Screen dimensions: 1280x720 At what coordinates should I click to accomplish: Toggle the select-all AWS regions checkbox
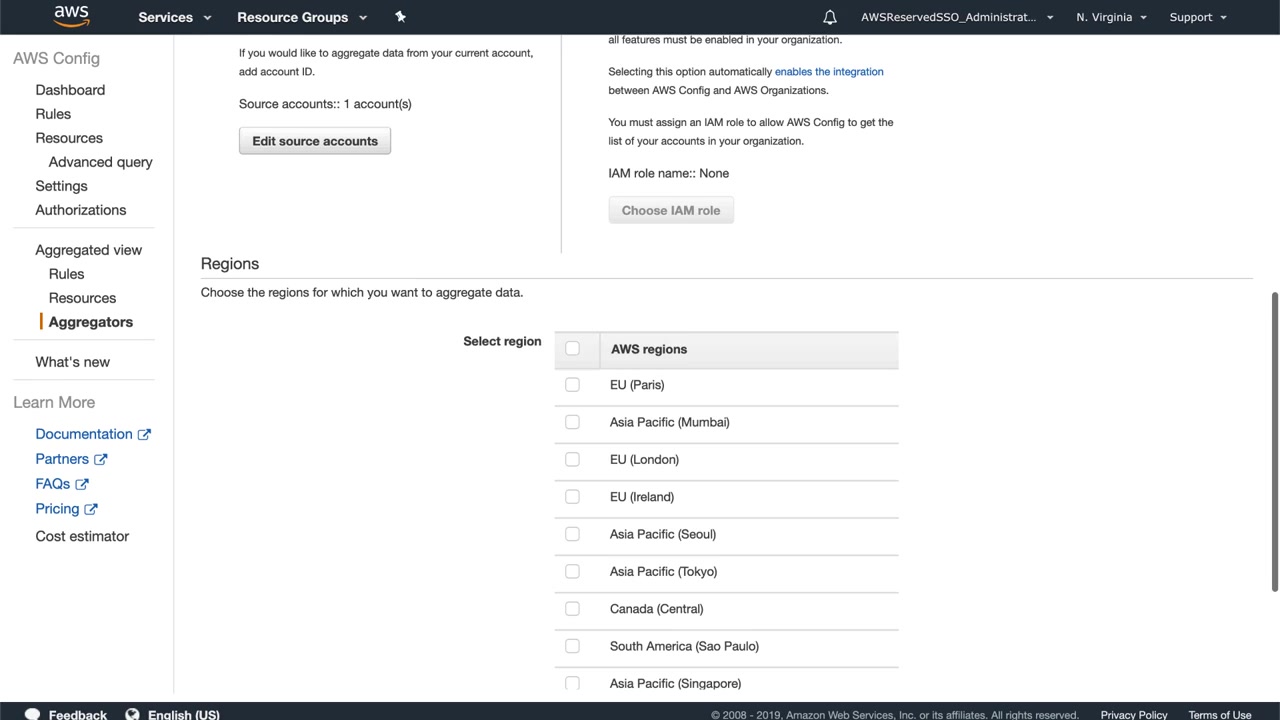(x=572, y=348)
